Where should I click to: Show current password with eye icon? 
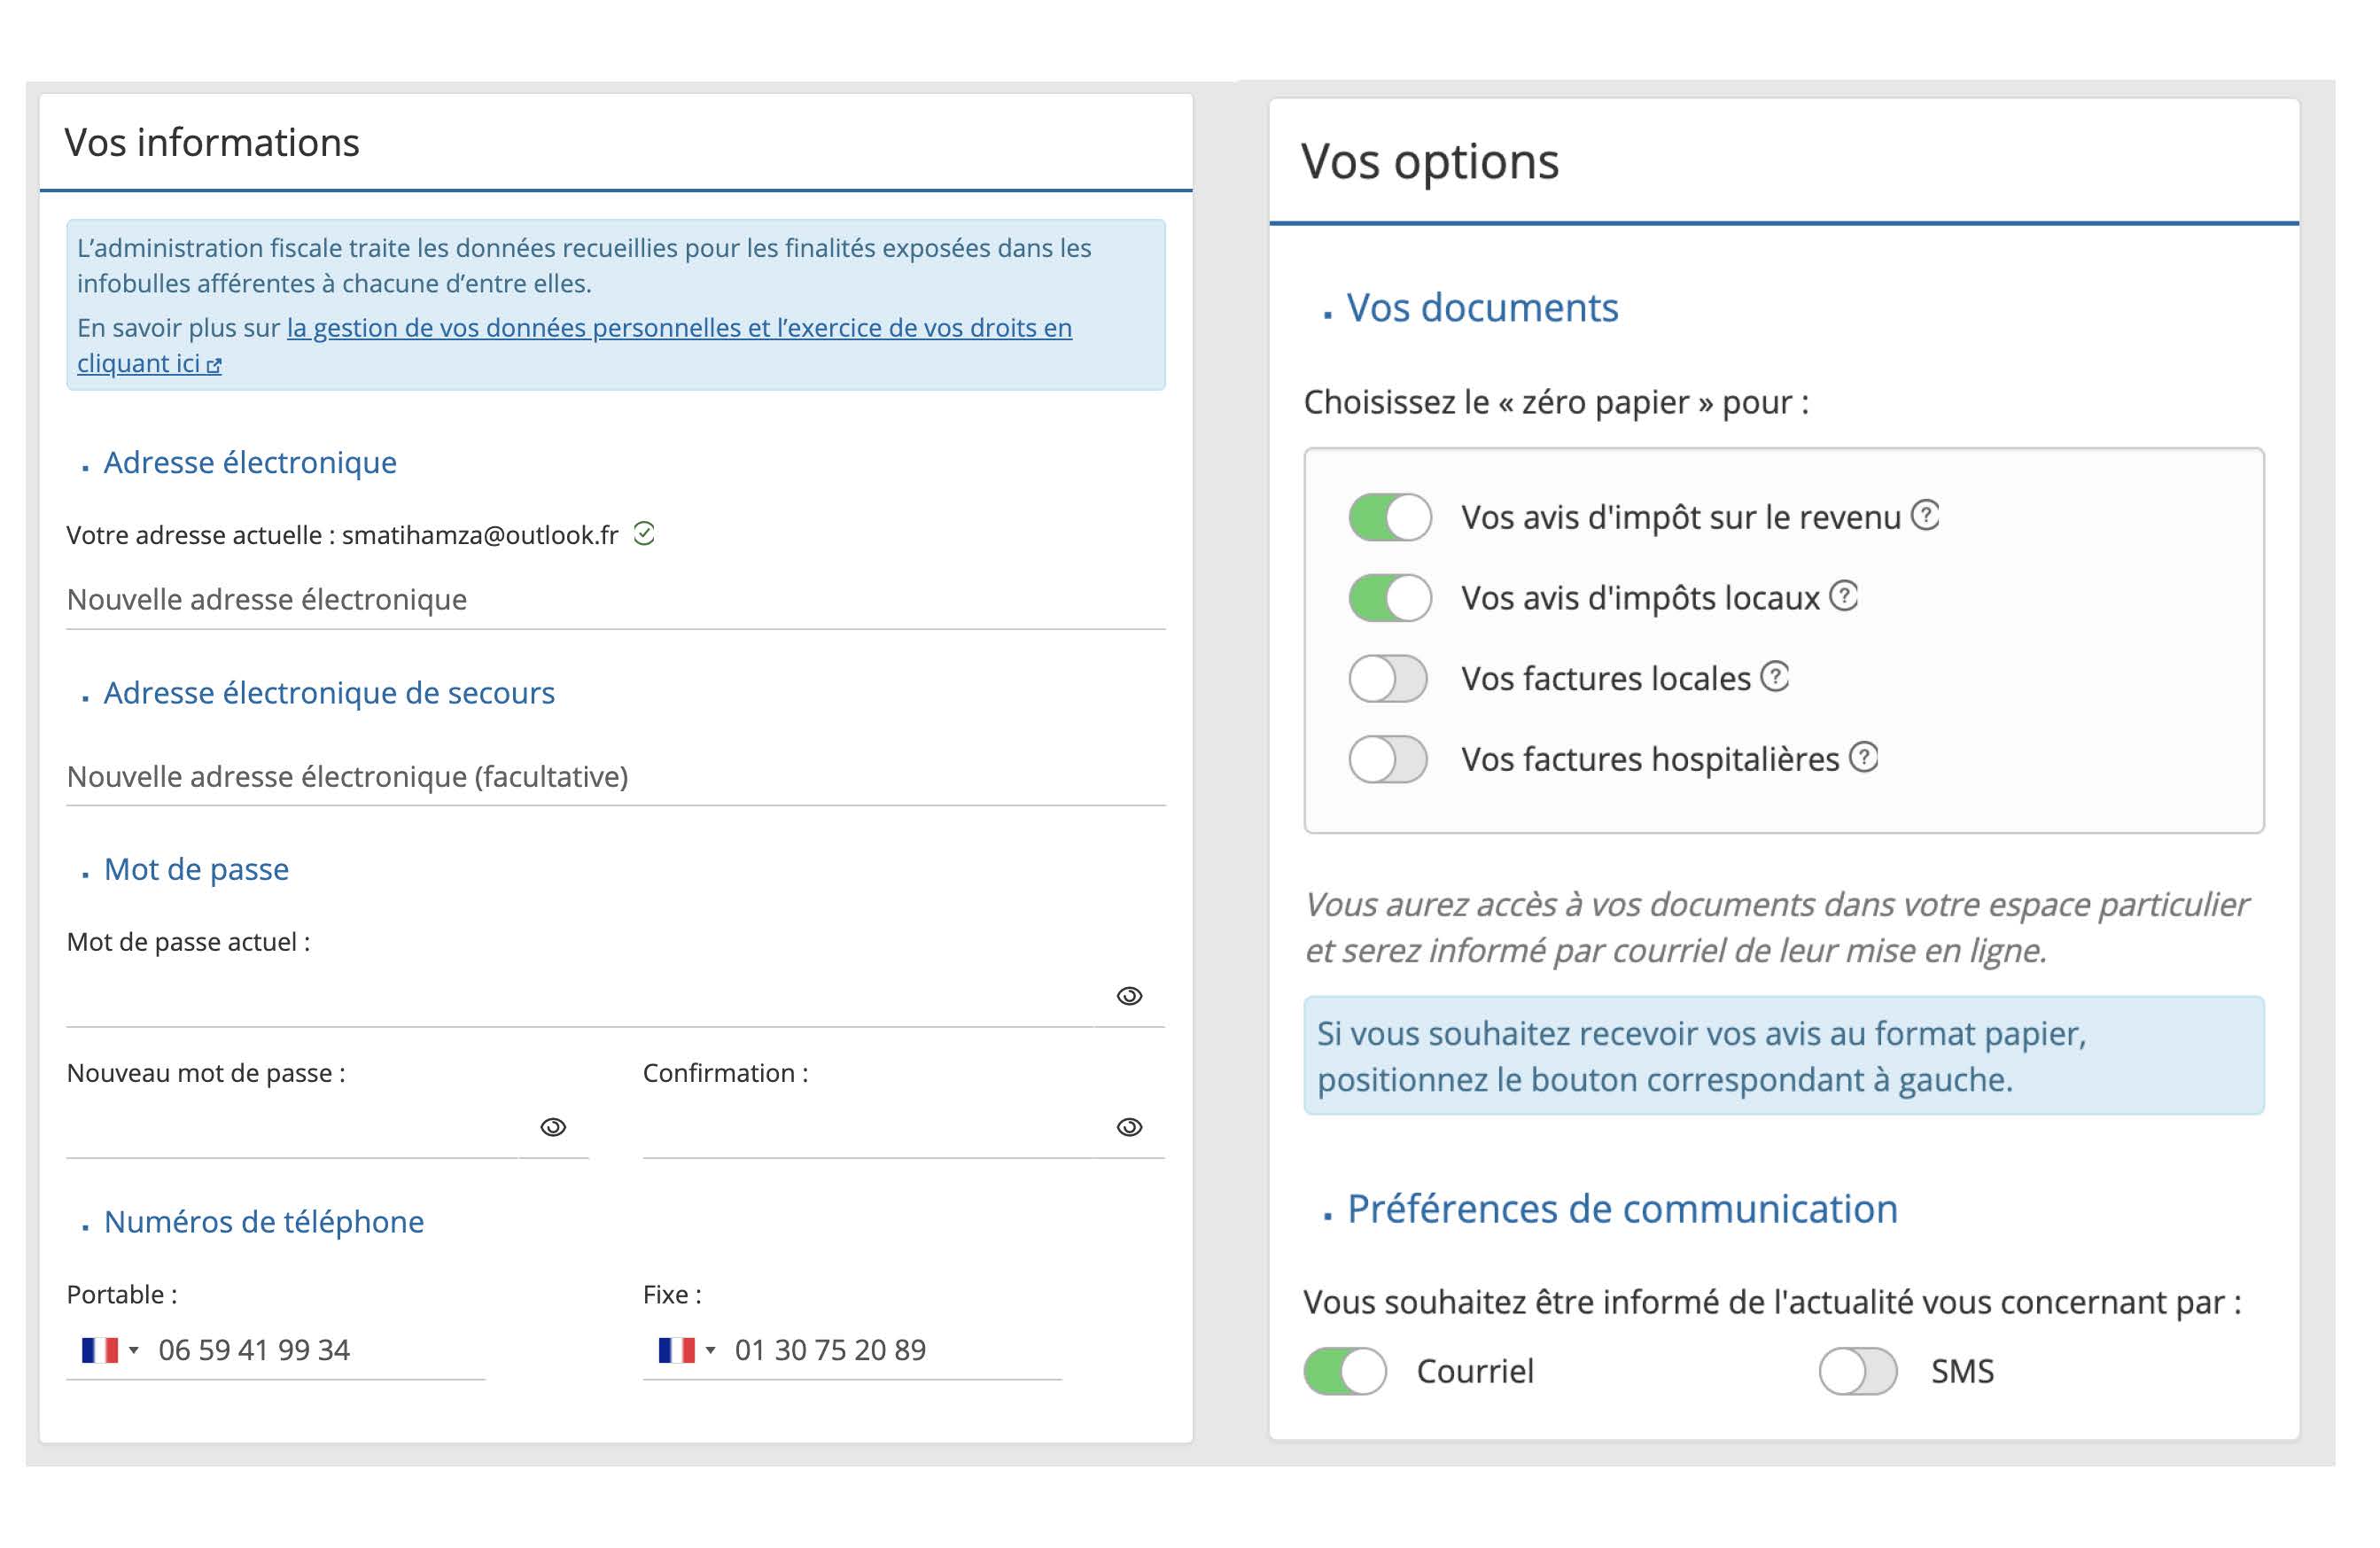(x=1129, y=996)
